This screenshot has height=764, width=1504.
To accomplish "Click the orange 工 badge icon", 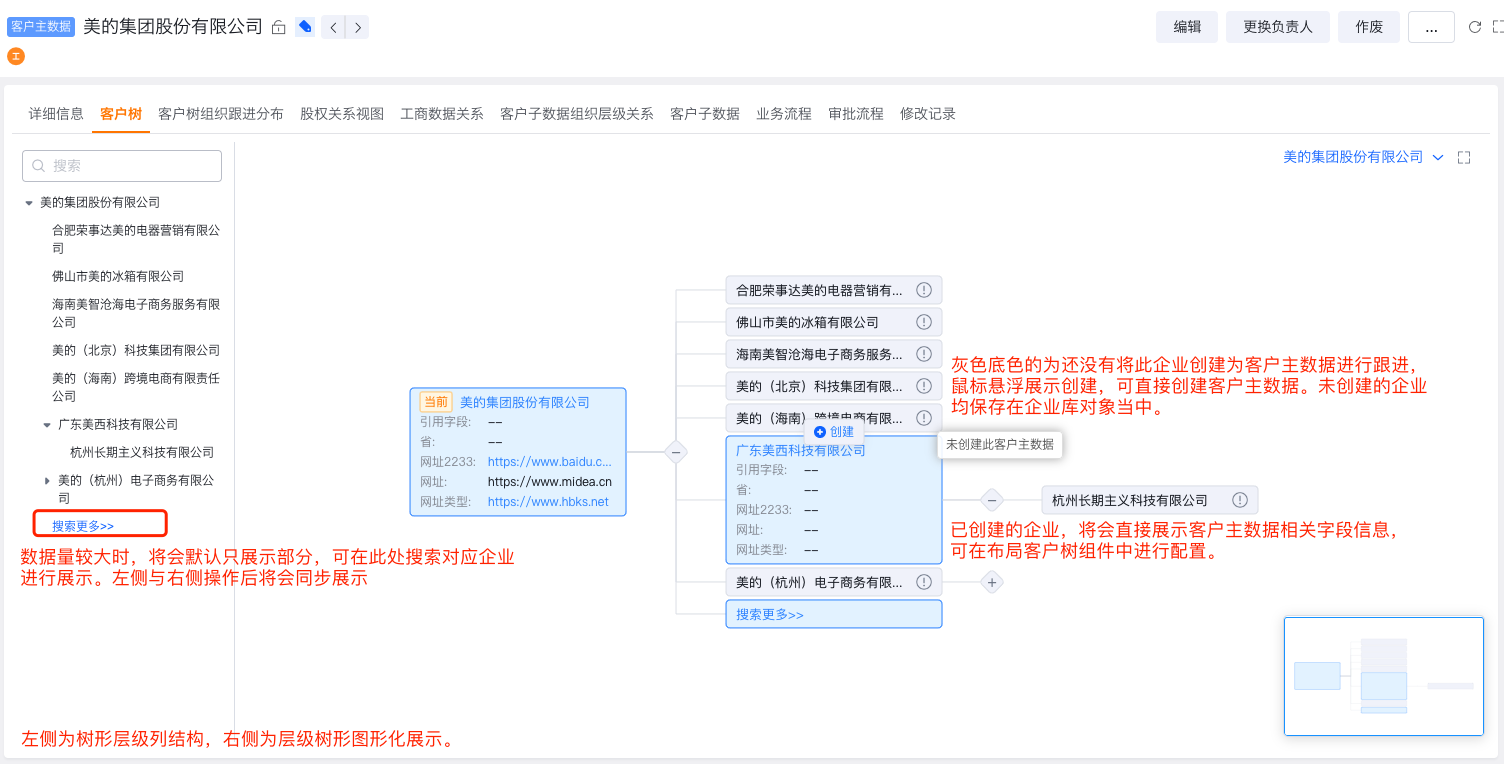I will tap(15, 56).
